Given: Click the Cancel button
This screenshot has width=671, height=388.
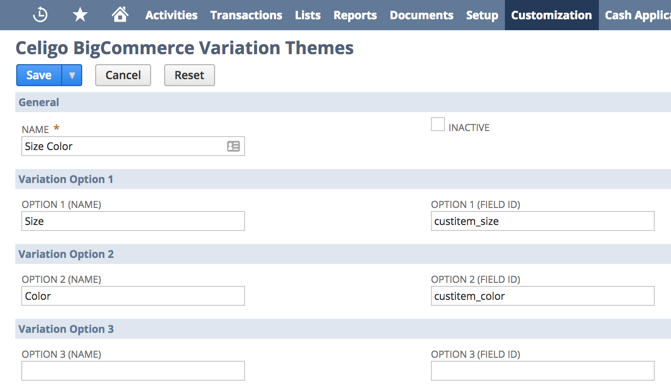Looking at the screenshot, I should 123,75.
